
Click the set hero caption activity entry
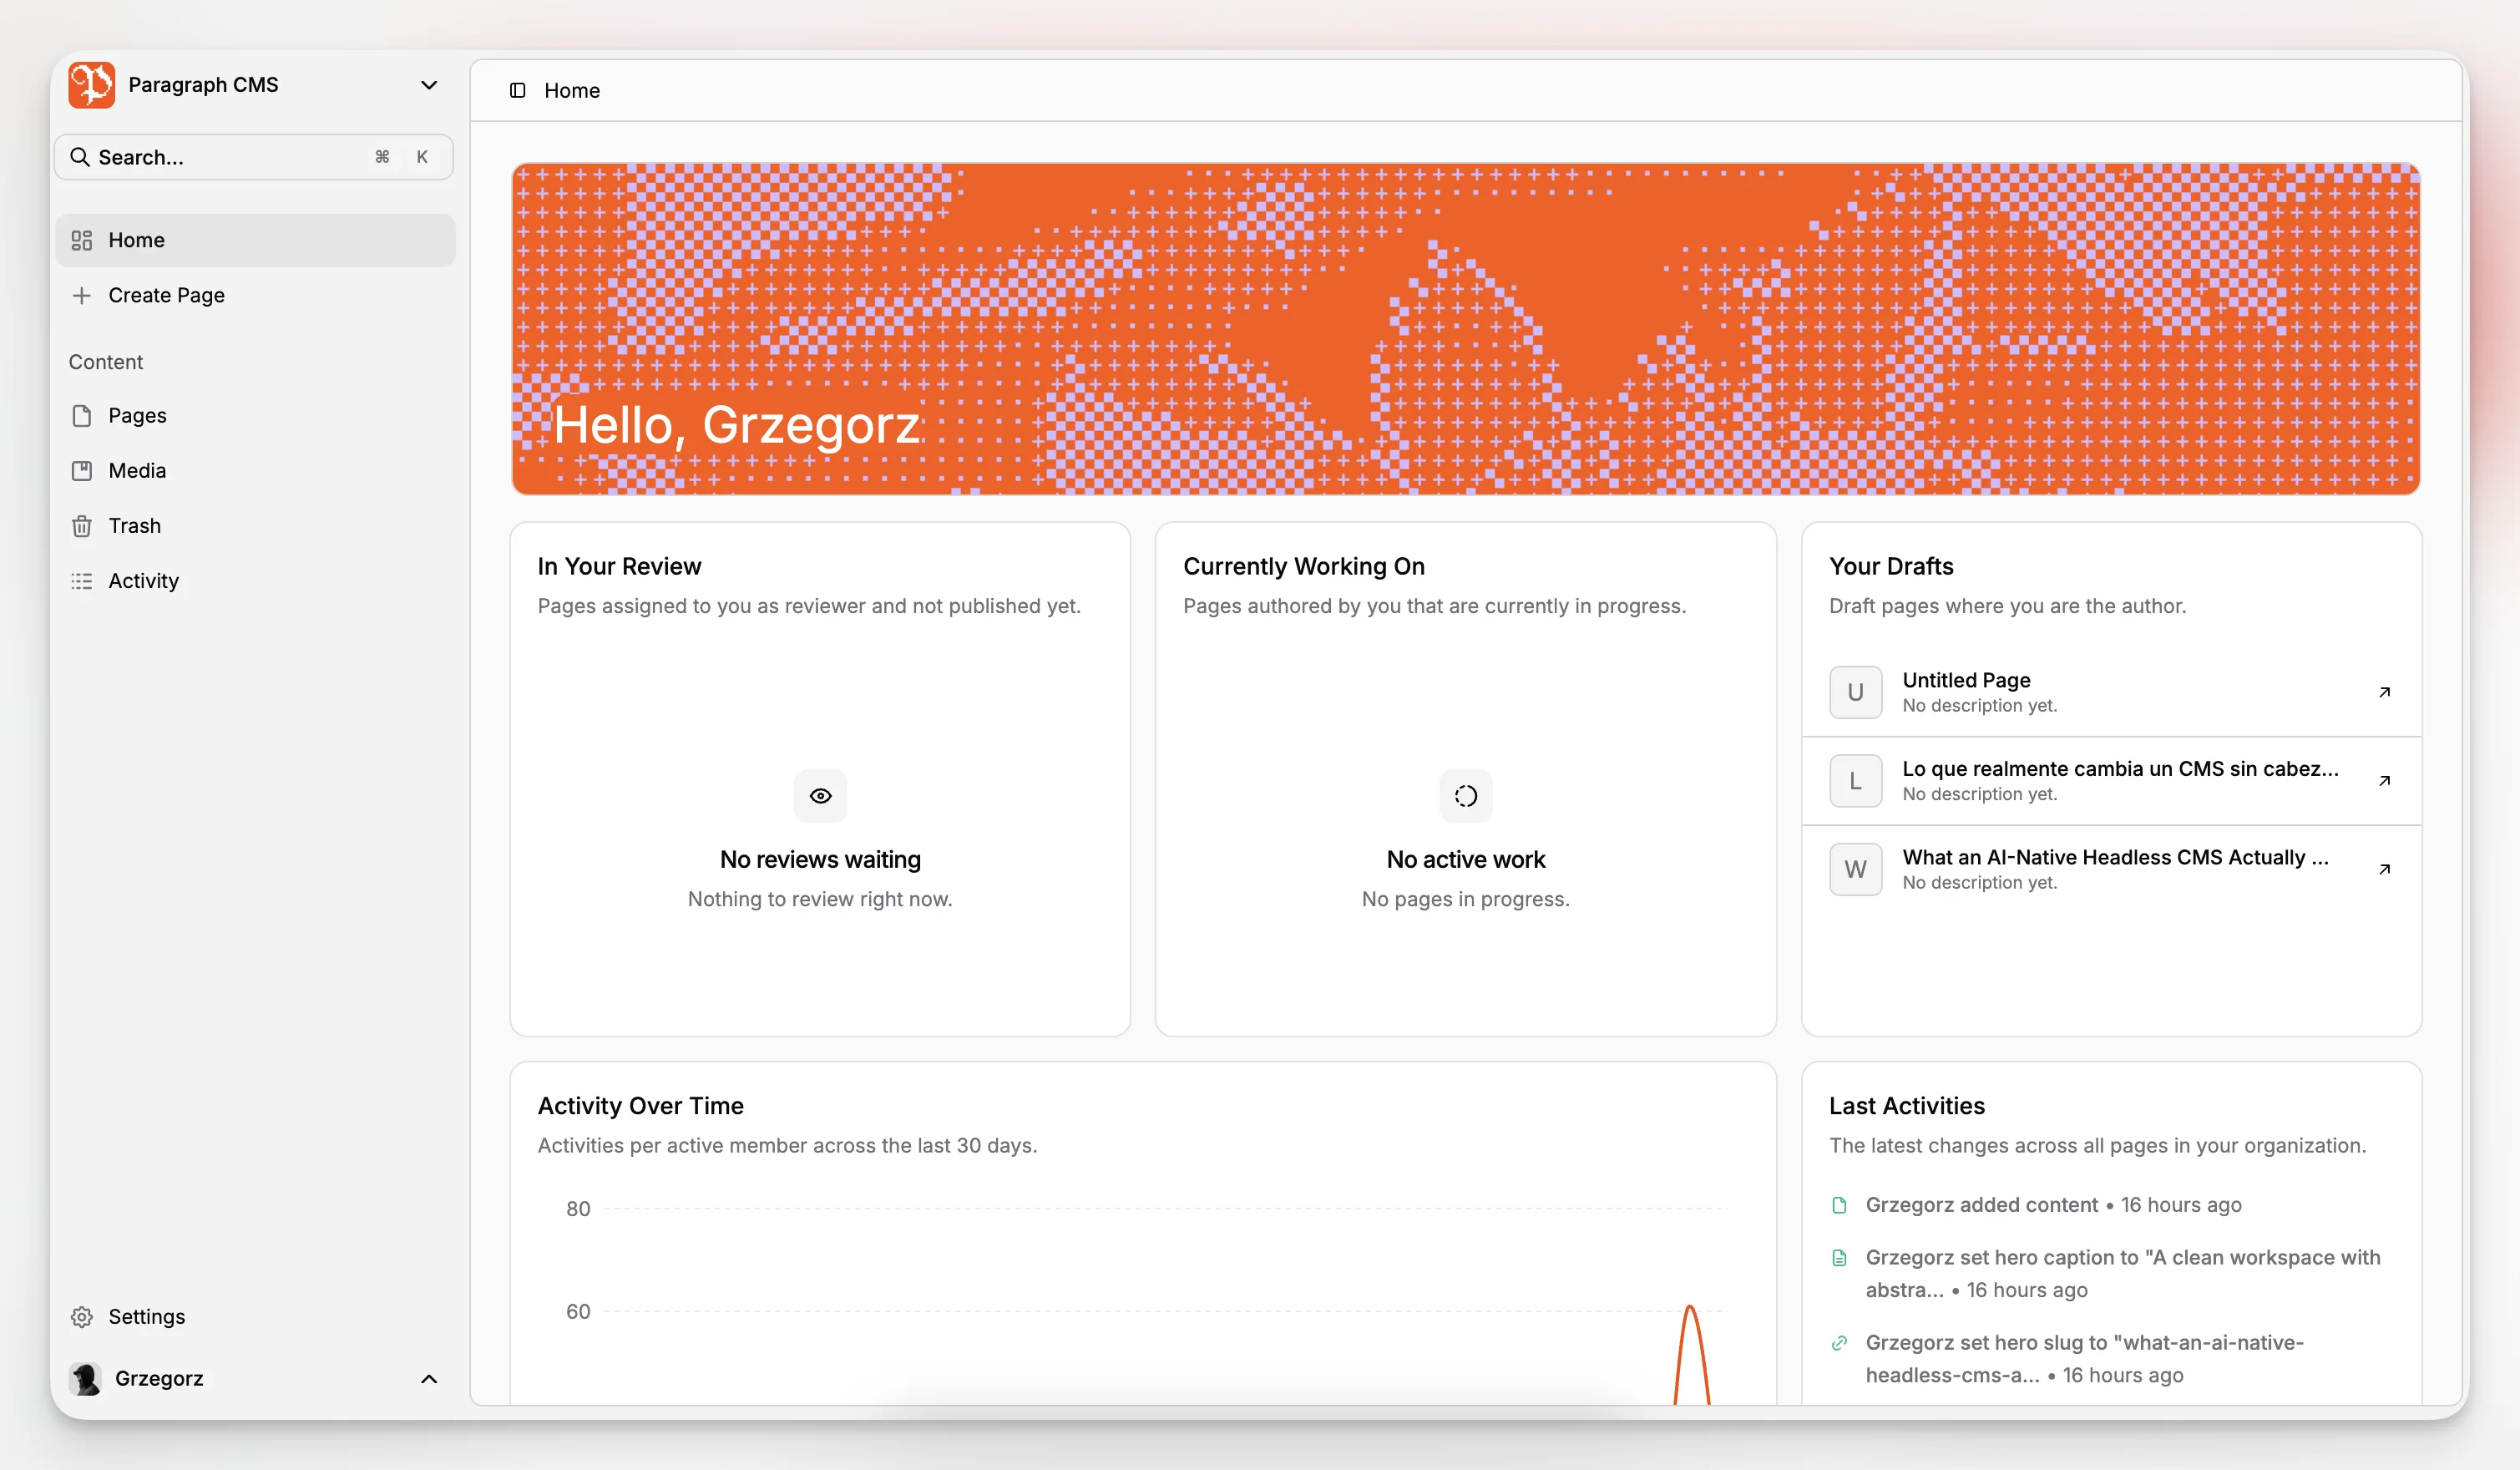(x=2123, y=1273)
